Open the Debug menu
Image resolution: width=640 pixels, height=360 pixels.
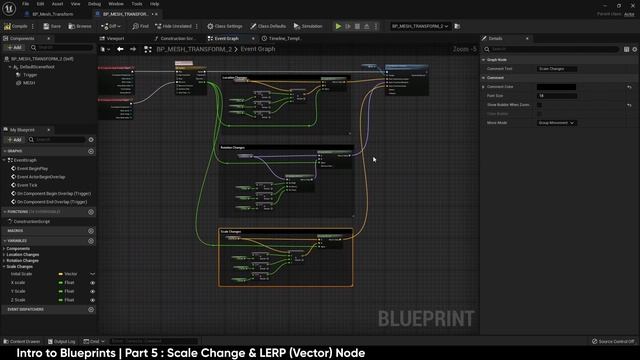pos(94,4)
